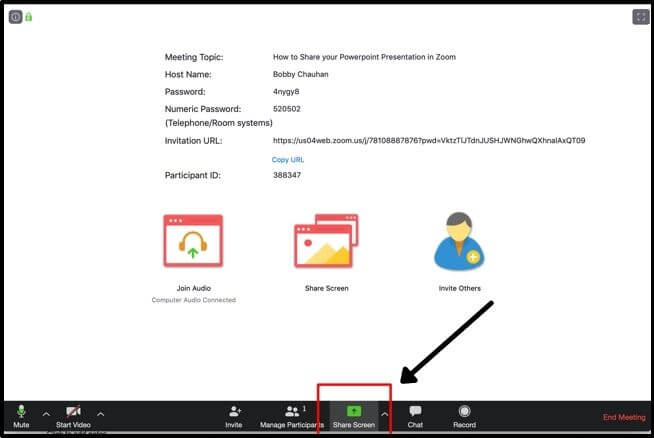The image size is (654, 438).
Task: Click the Invite Others person icon
Action: [x=459, y=243]
